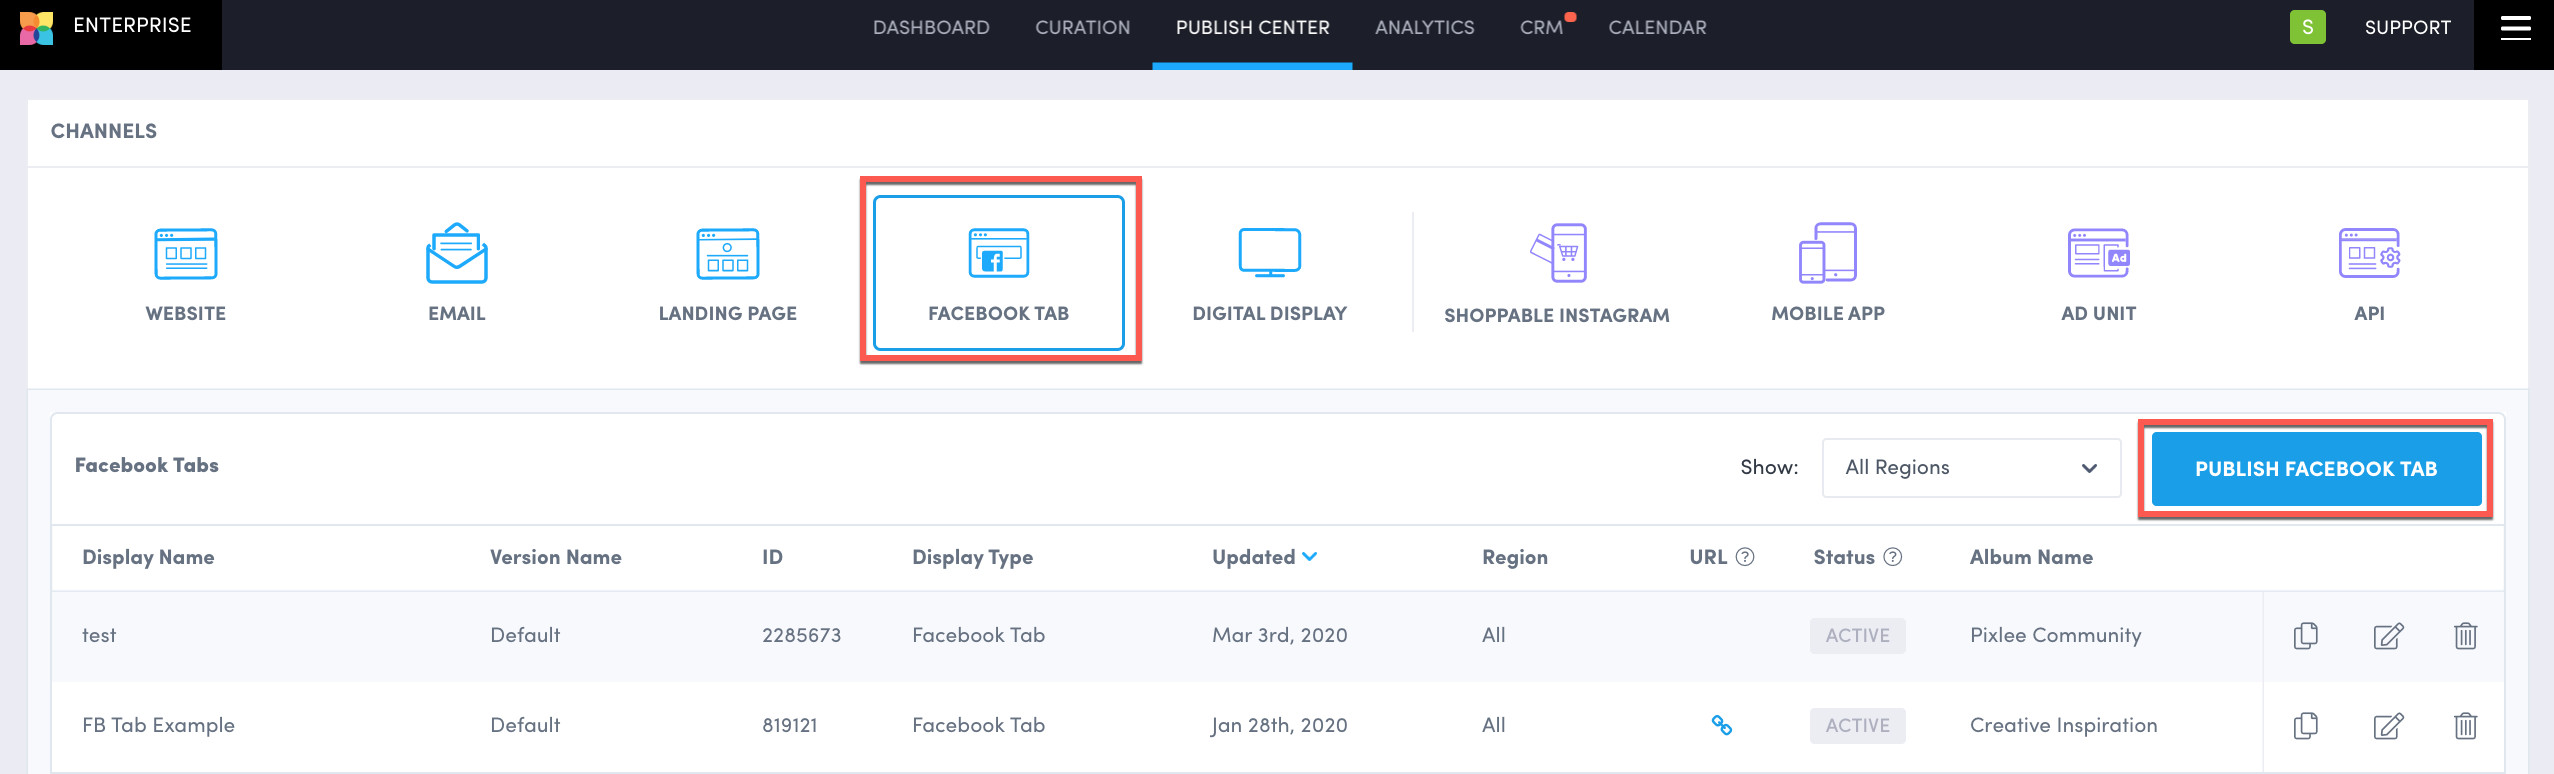This screenshot has width=2554, height=774.
Task: Select the Digital Display channel
Action: point(1269,254)
